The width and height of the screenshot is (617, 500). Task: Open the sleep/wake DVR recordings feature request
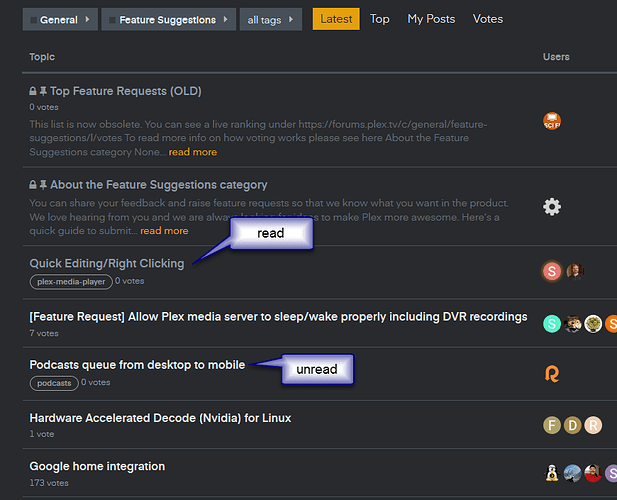click(x=278, y=317)
